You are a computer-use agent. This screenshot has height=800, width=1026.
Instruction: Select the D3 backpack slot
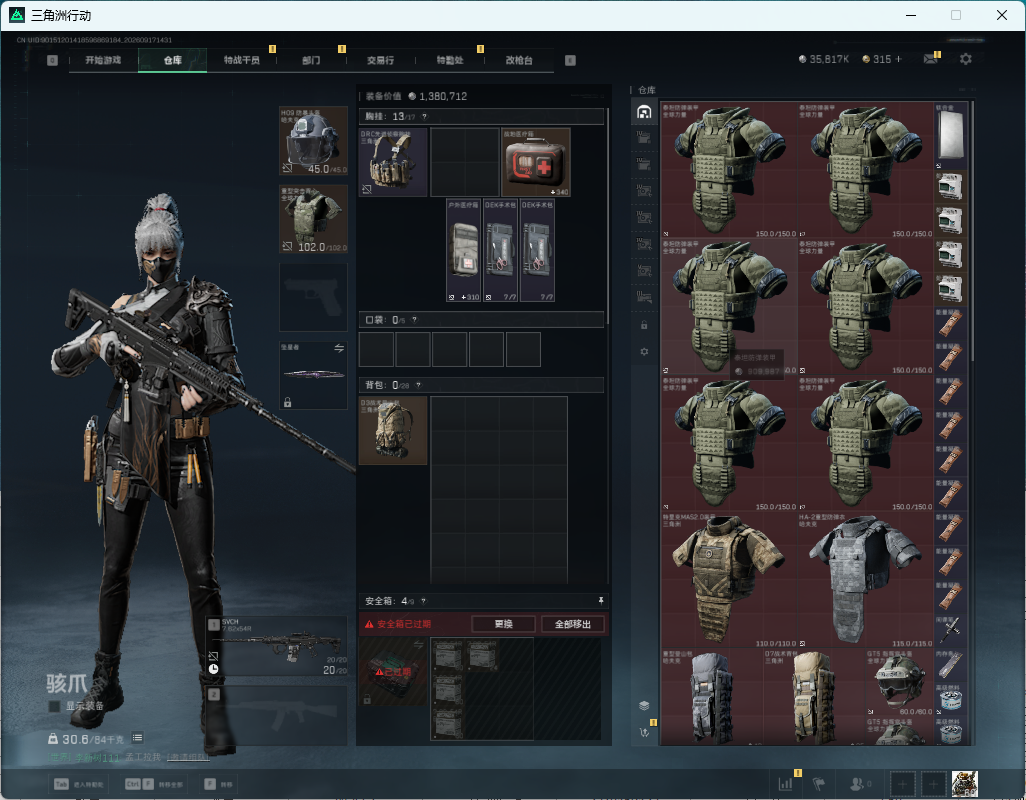[393, 430]
